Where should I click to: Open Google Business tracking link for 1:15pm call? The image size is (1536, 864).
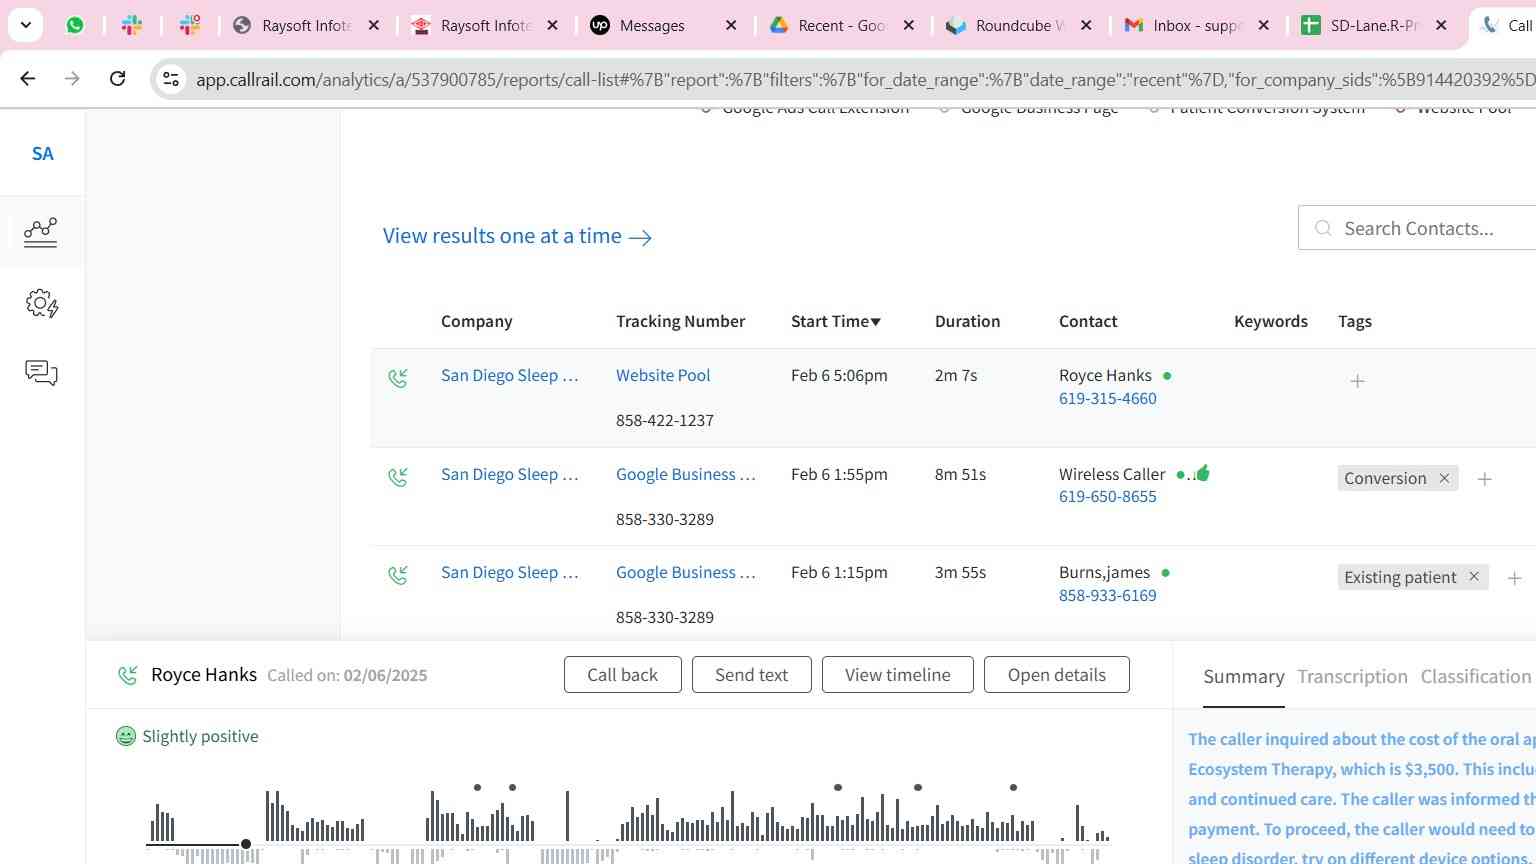[x=686, y=572]
